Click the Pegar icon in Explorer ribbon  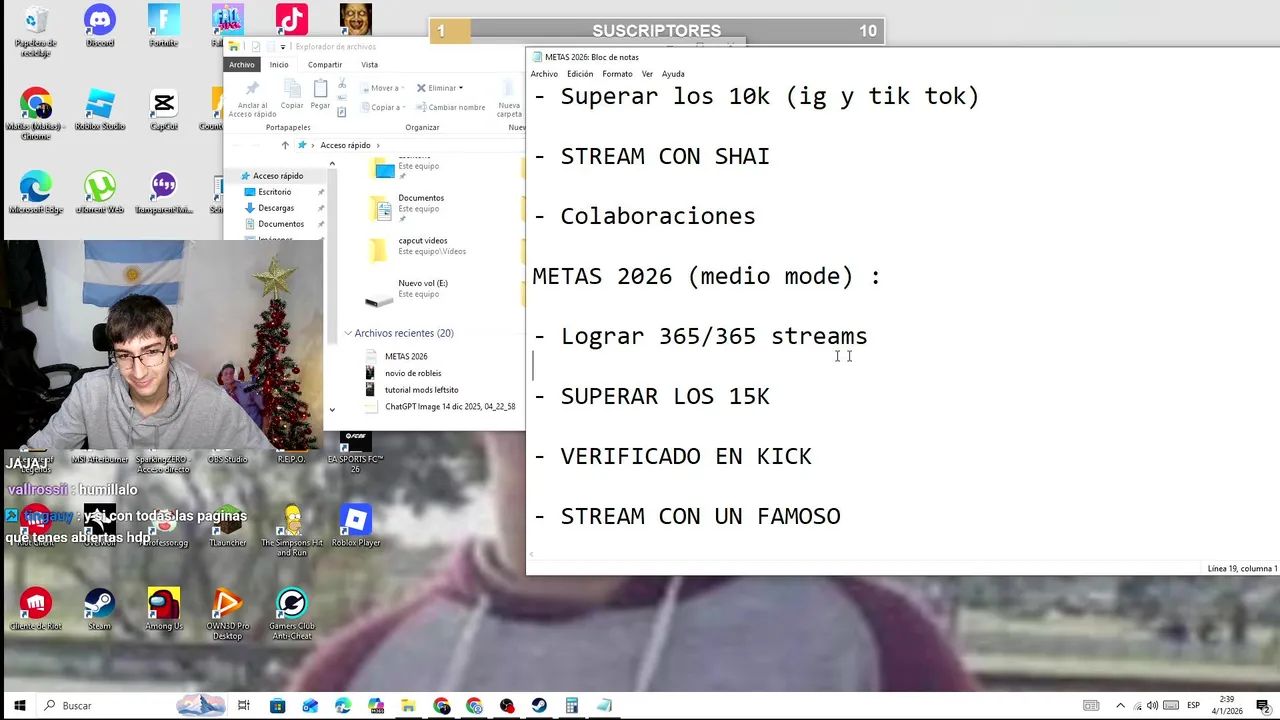point(320,94)
